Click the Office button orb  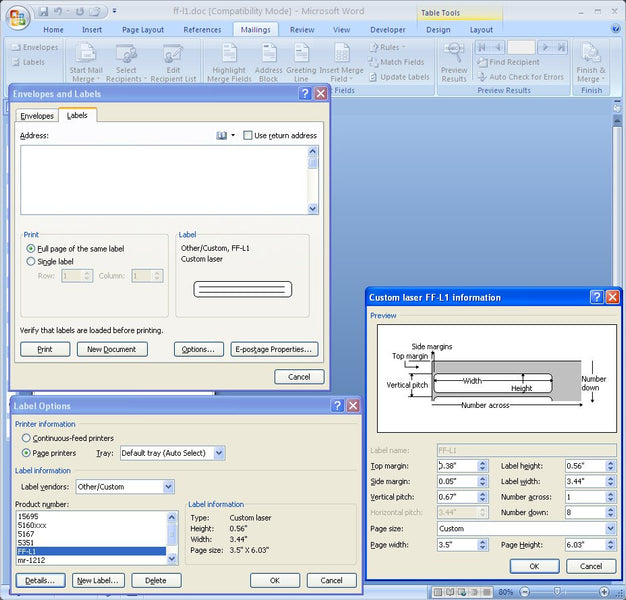17,17
